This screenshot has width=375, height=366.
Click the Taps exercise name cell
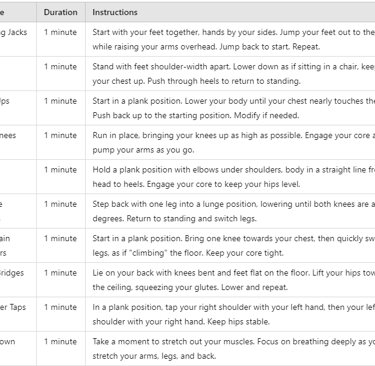tap(18, 314)
